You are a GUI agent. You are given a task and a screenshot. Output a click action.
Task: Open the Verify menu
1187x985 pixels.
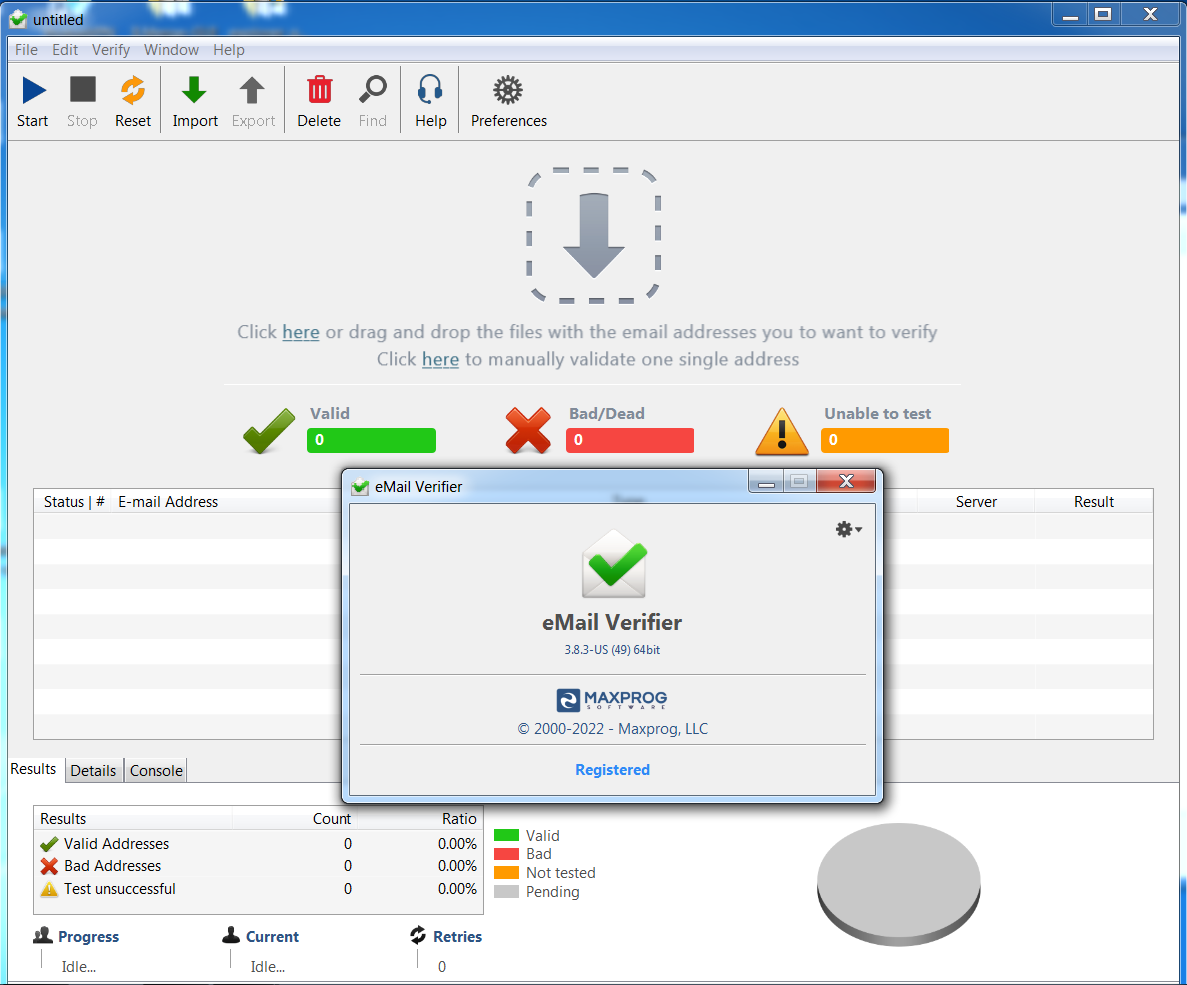point(111,50)
